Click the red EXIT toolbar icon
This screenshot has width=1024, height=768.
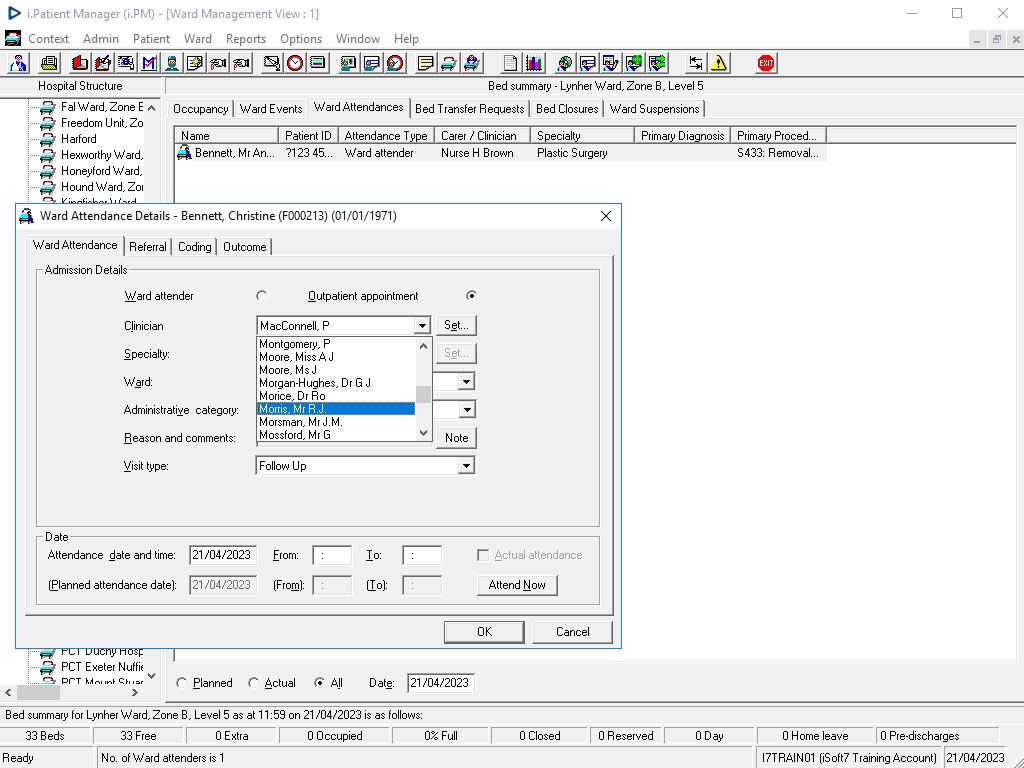(x=766, y=63)
